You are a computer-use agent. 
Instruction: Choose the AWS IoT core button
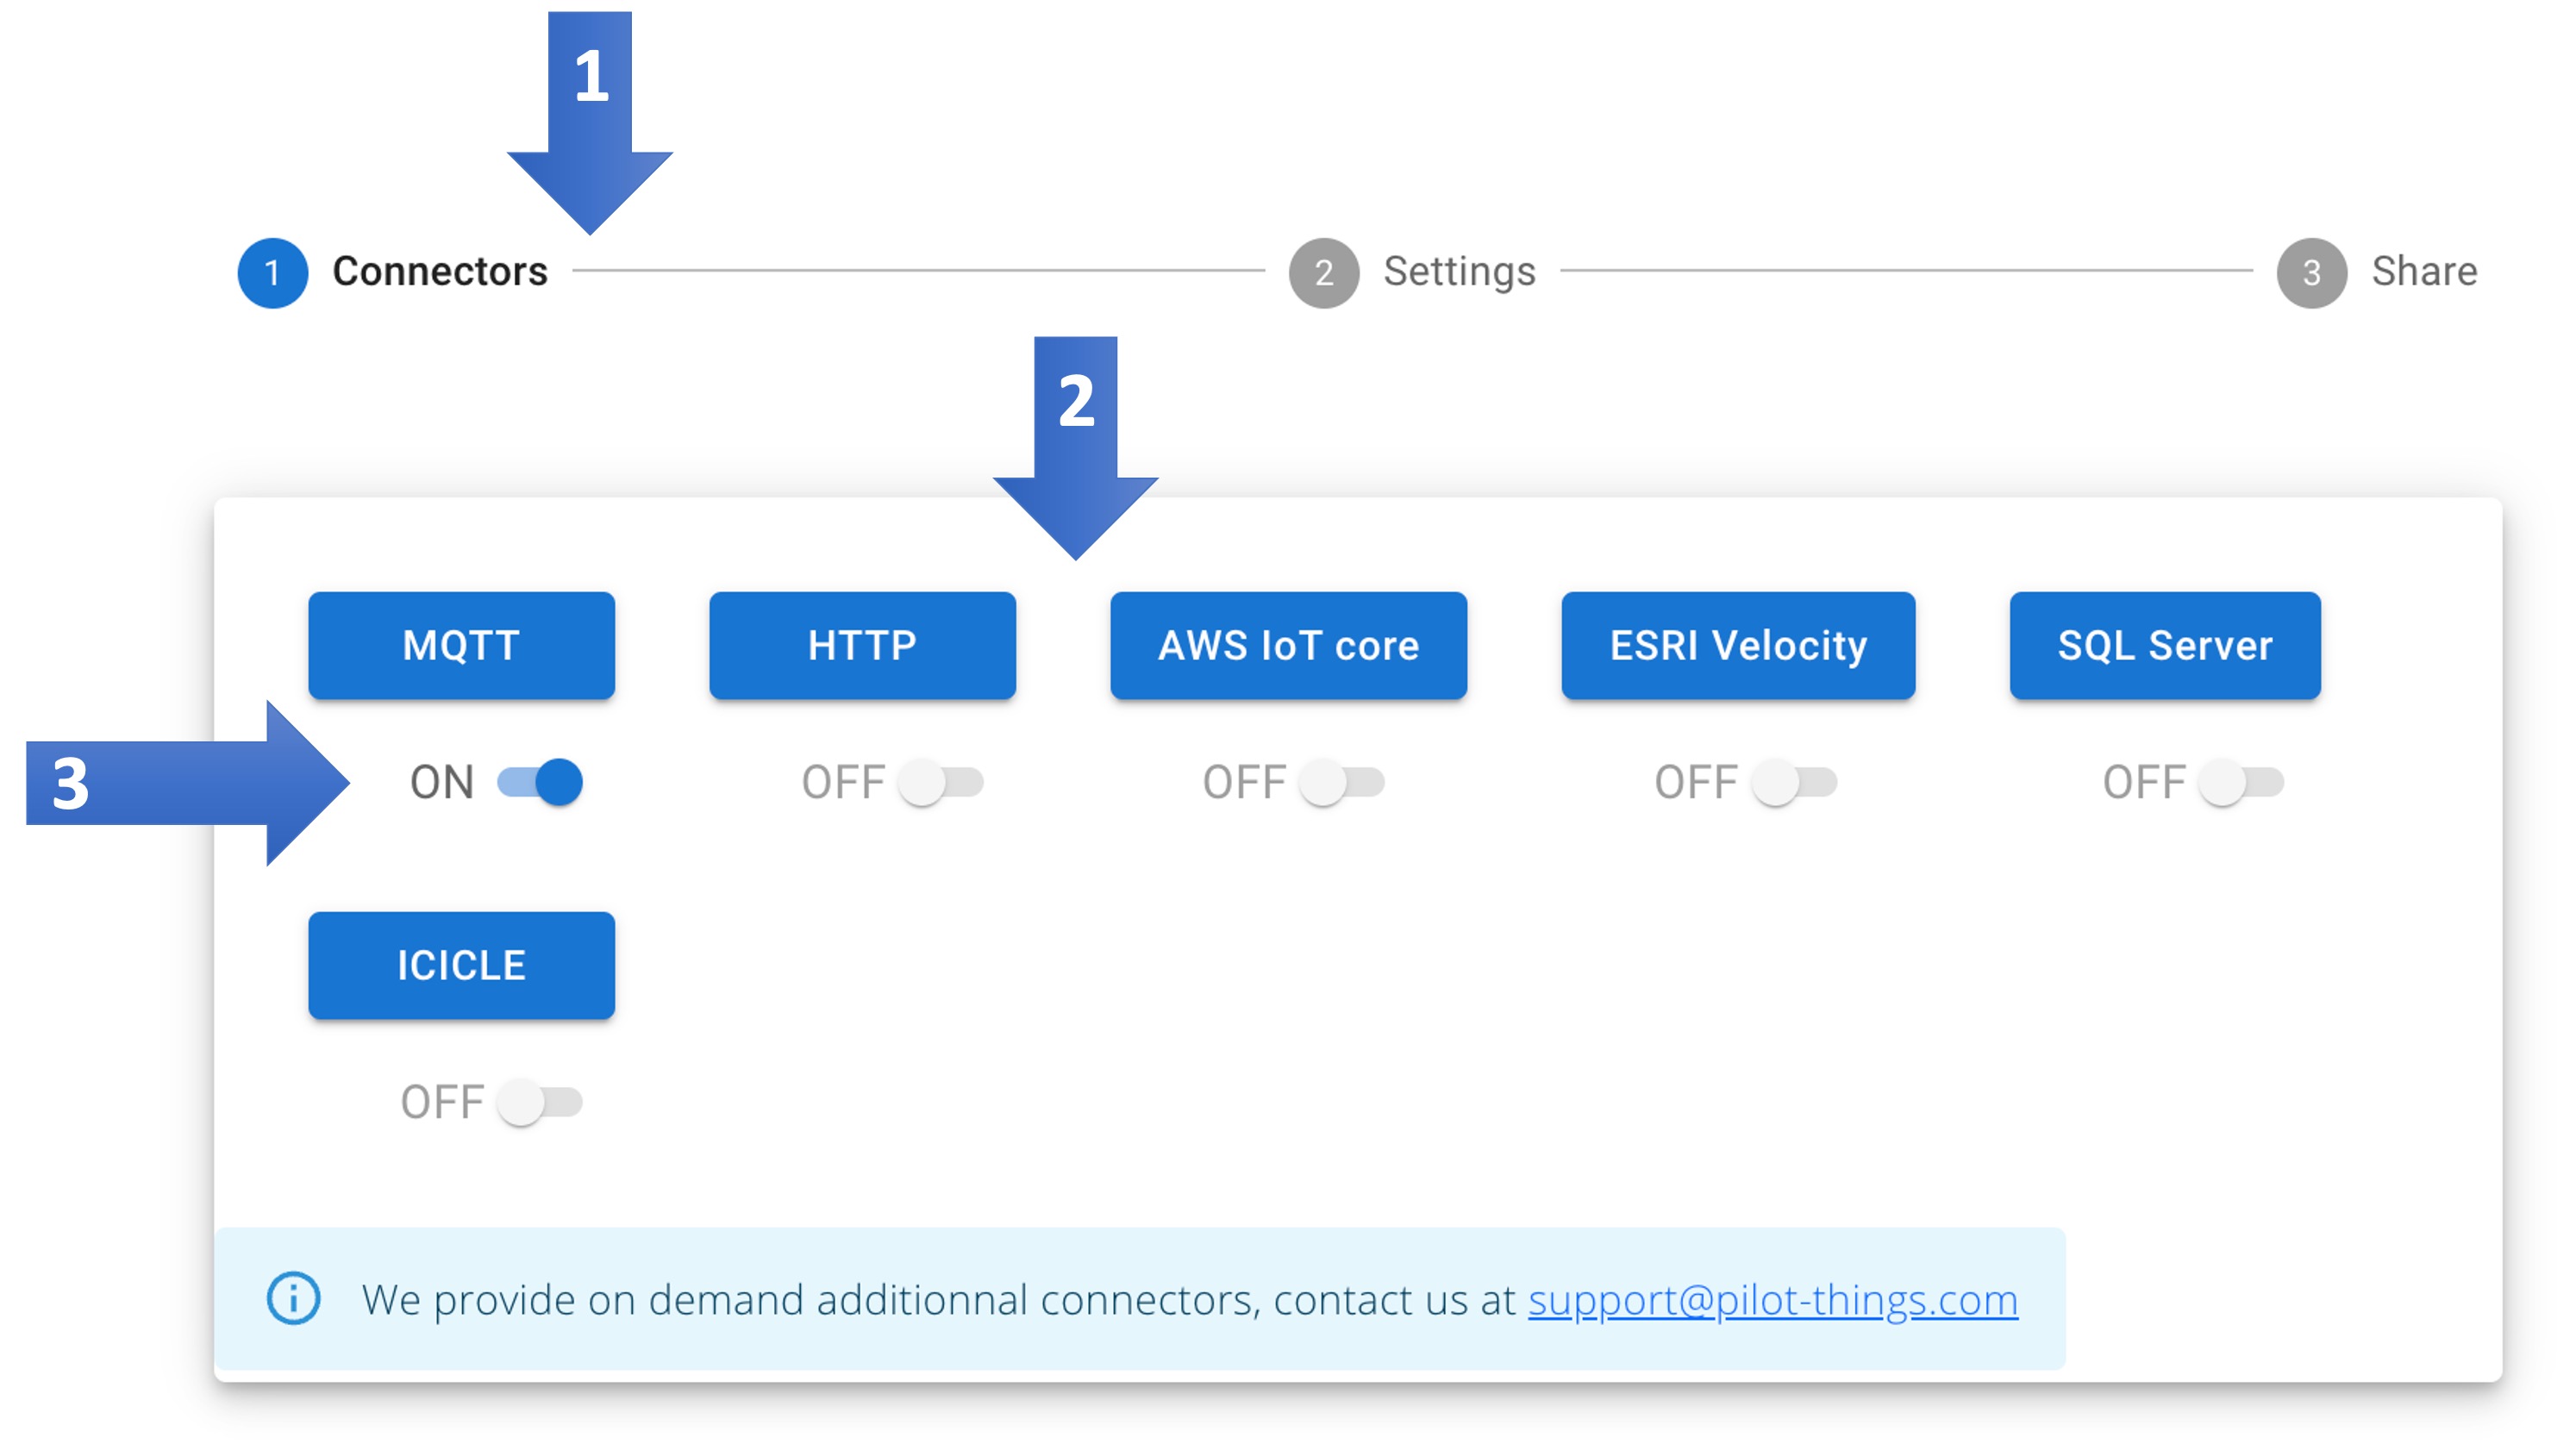point(1288,645)
